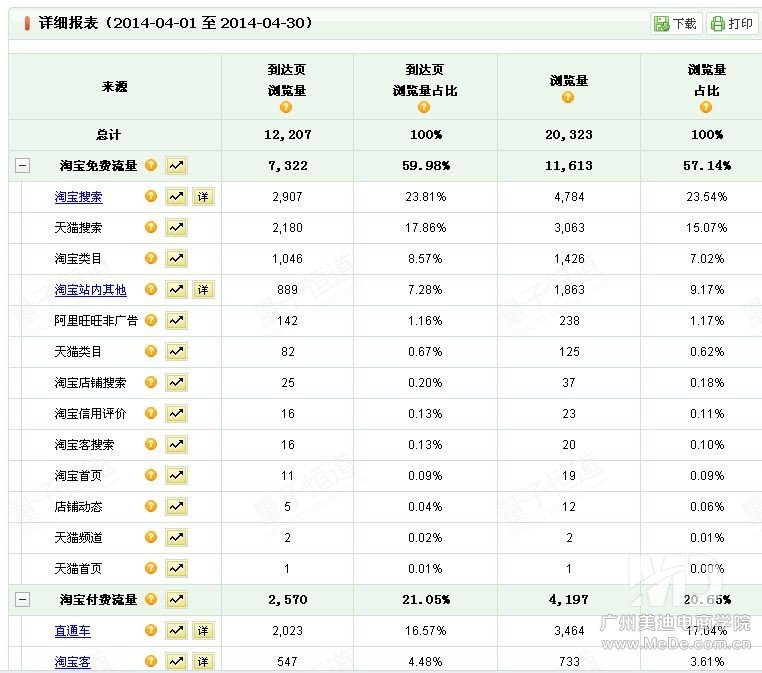The width and height of the screenshot is (762, 673).
Task: Show trend chart for 淘宝付费流量
Action: tap(176, 600)
